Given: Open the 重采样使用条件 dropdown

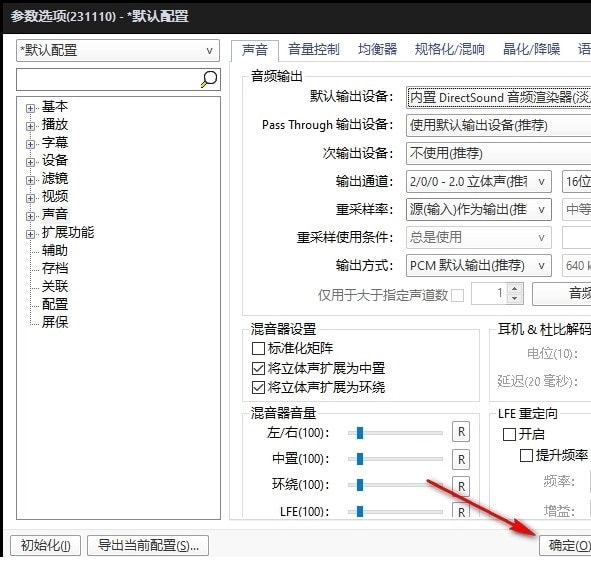Looking at the screenshot, I should [479, 237].
